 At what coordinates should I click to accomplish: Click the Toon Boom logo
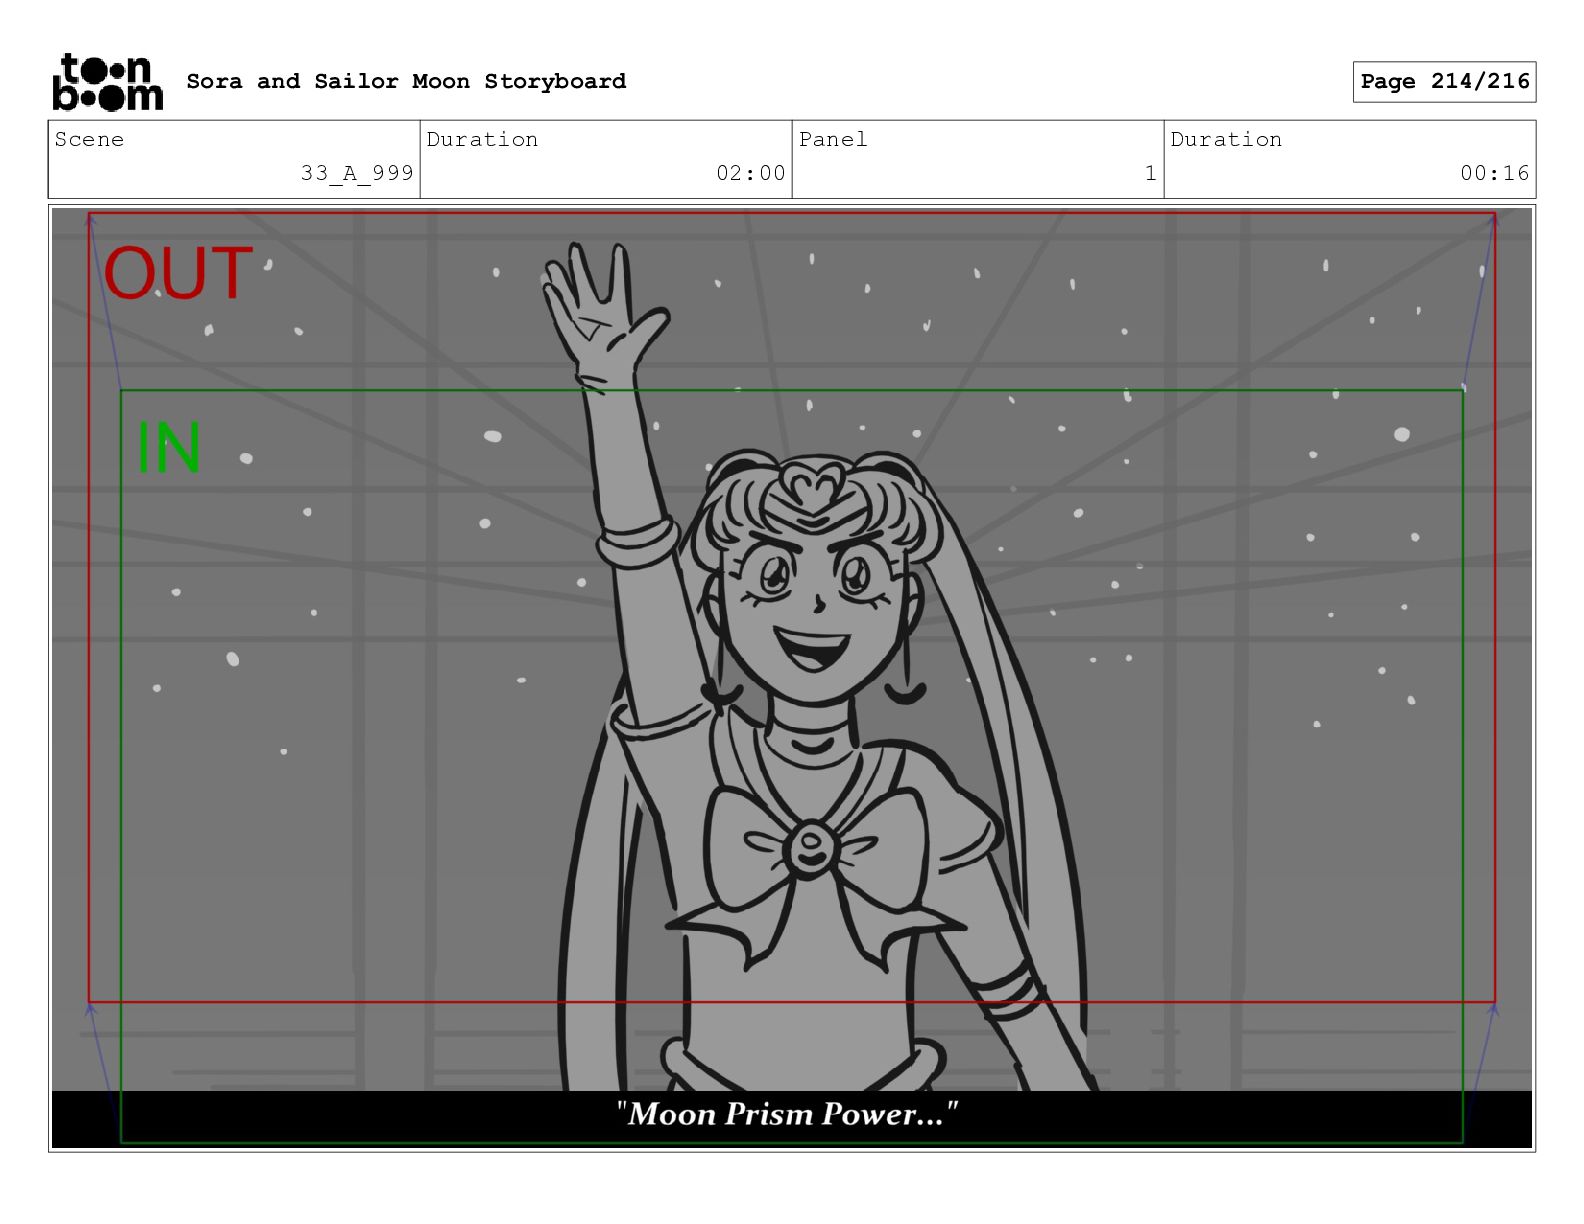[x=107, y=81]
